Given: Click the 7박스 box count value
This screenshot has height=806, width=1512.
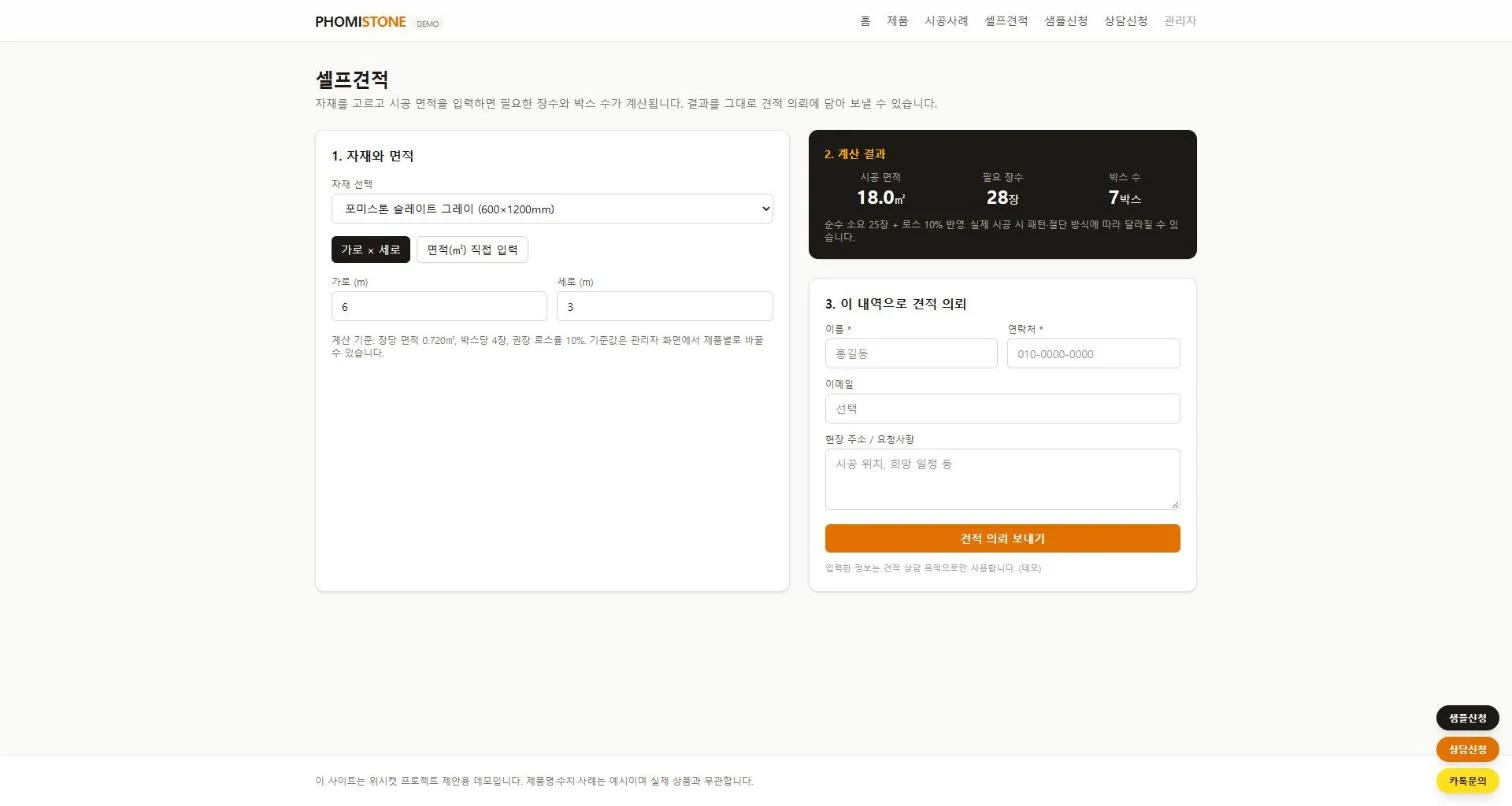Looking at the screenshot, I should 1124,198.
